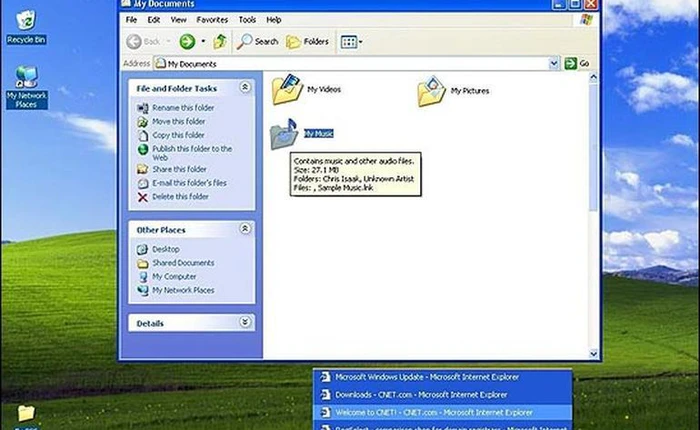Select Downloads - CNET.com Internet Explorer entry
The height and width of the screenshot is (430, 700).
(x=442, y=395)
